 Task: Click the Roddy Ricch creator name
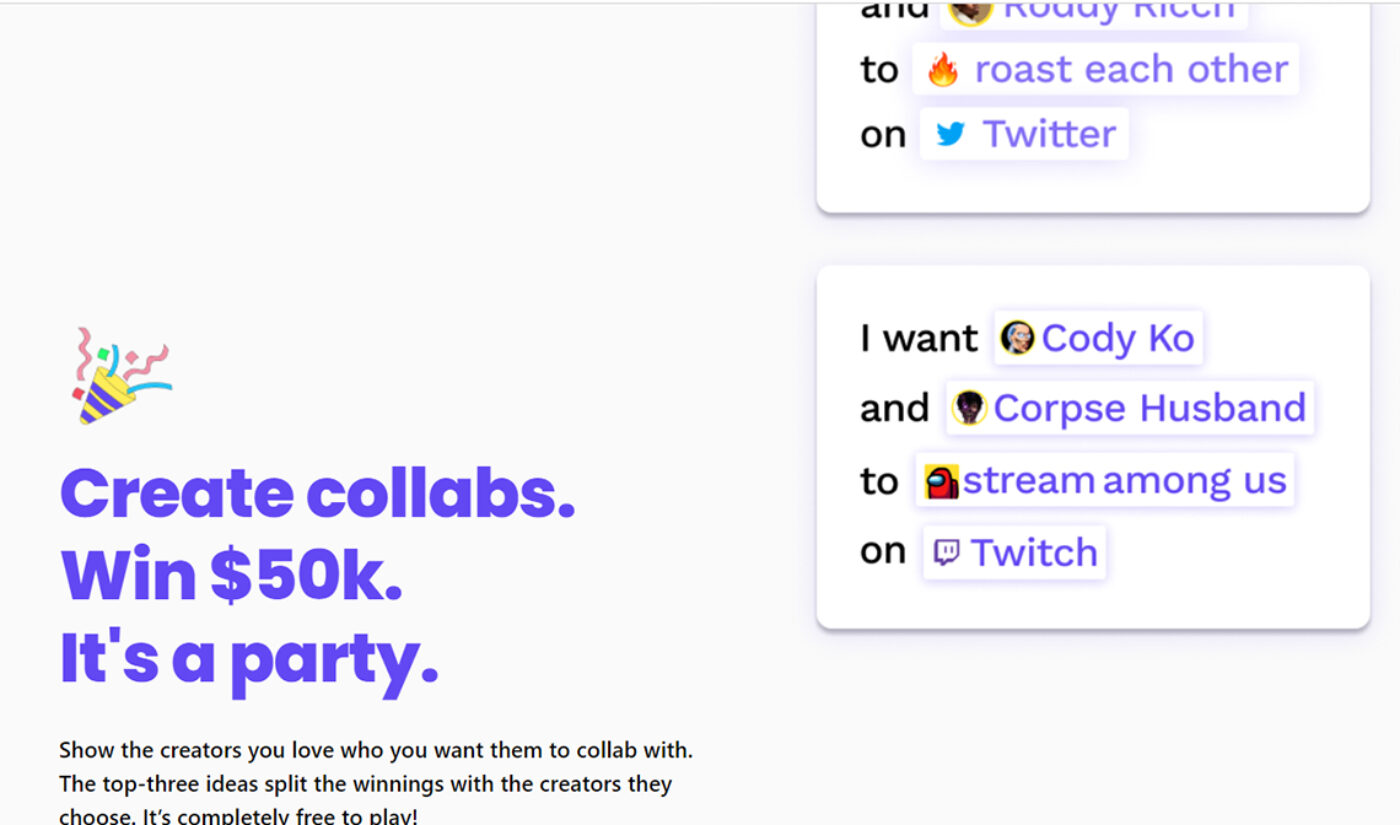pos(1118,12)
